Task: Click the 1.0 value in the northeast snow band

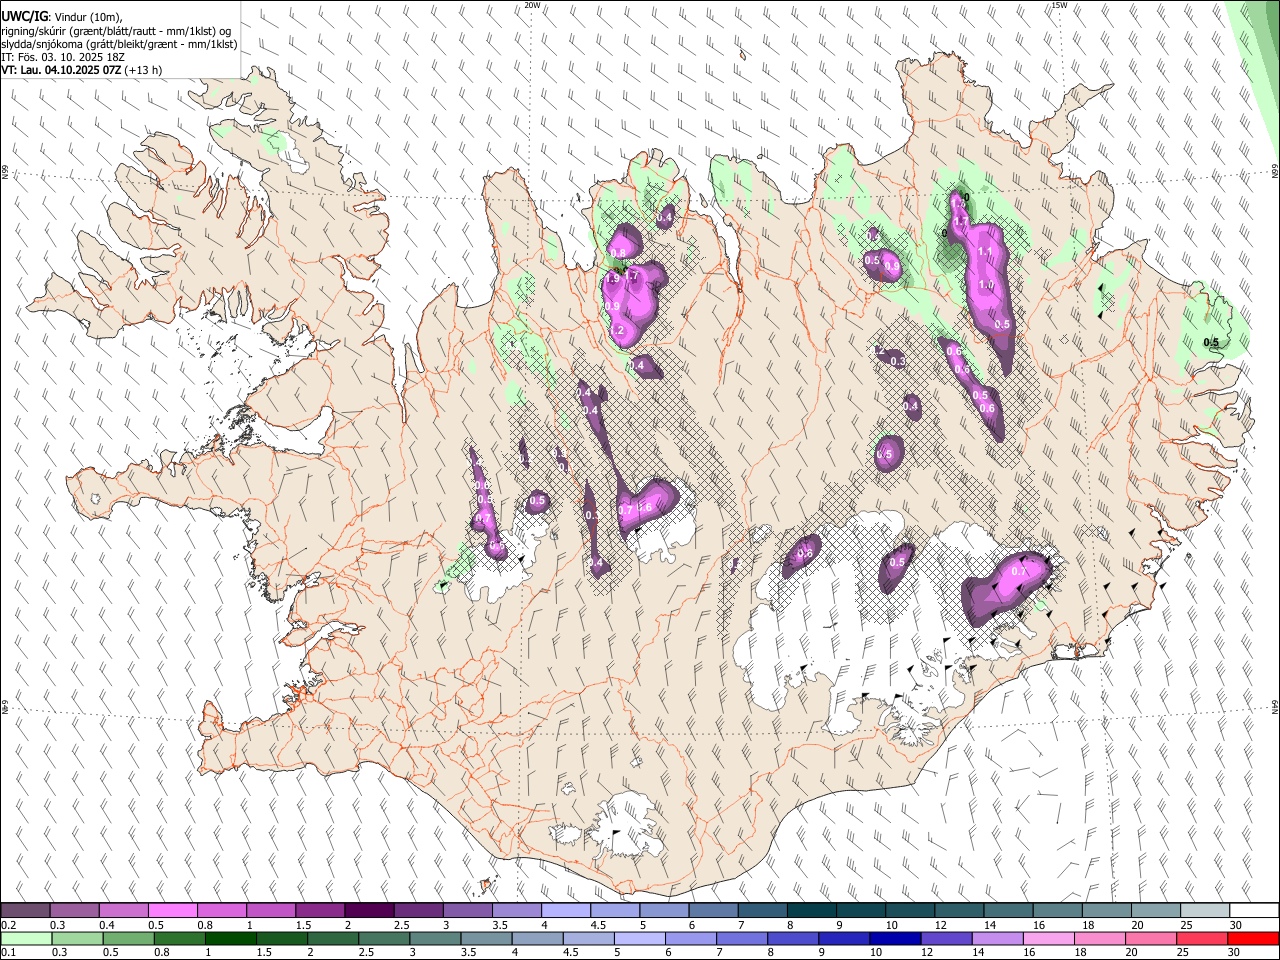Action: point(987,285)
